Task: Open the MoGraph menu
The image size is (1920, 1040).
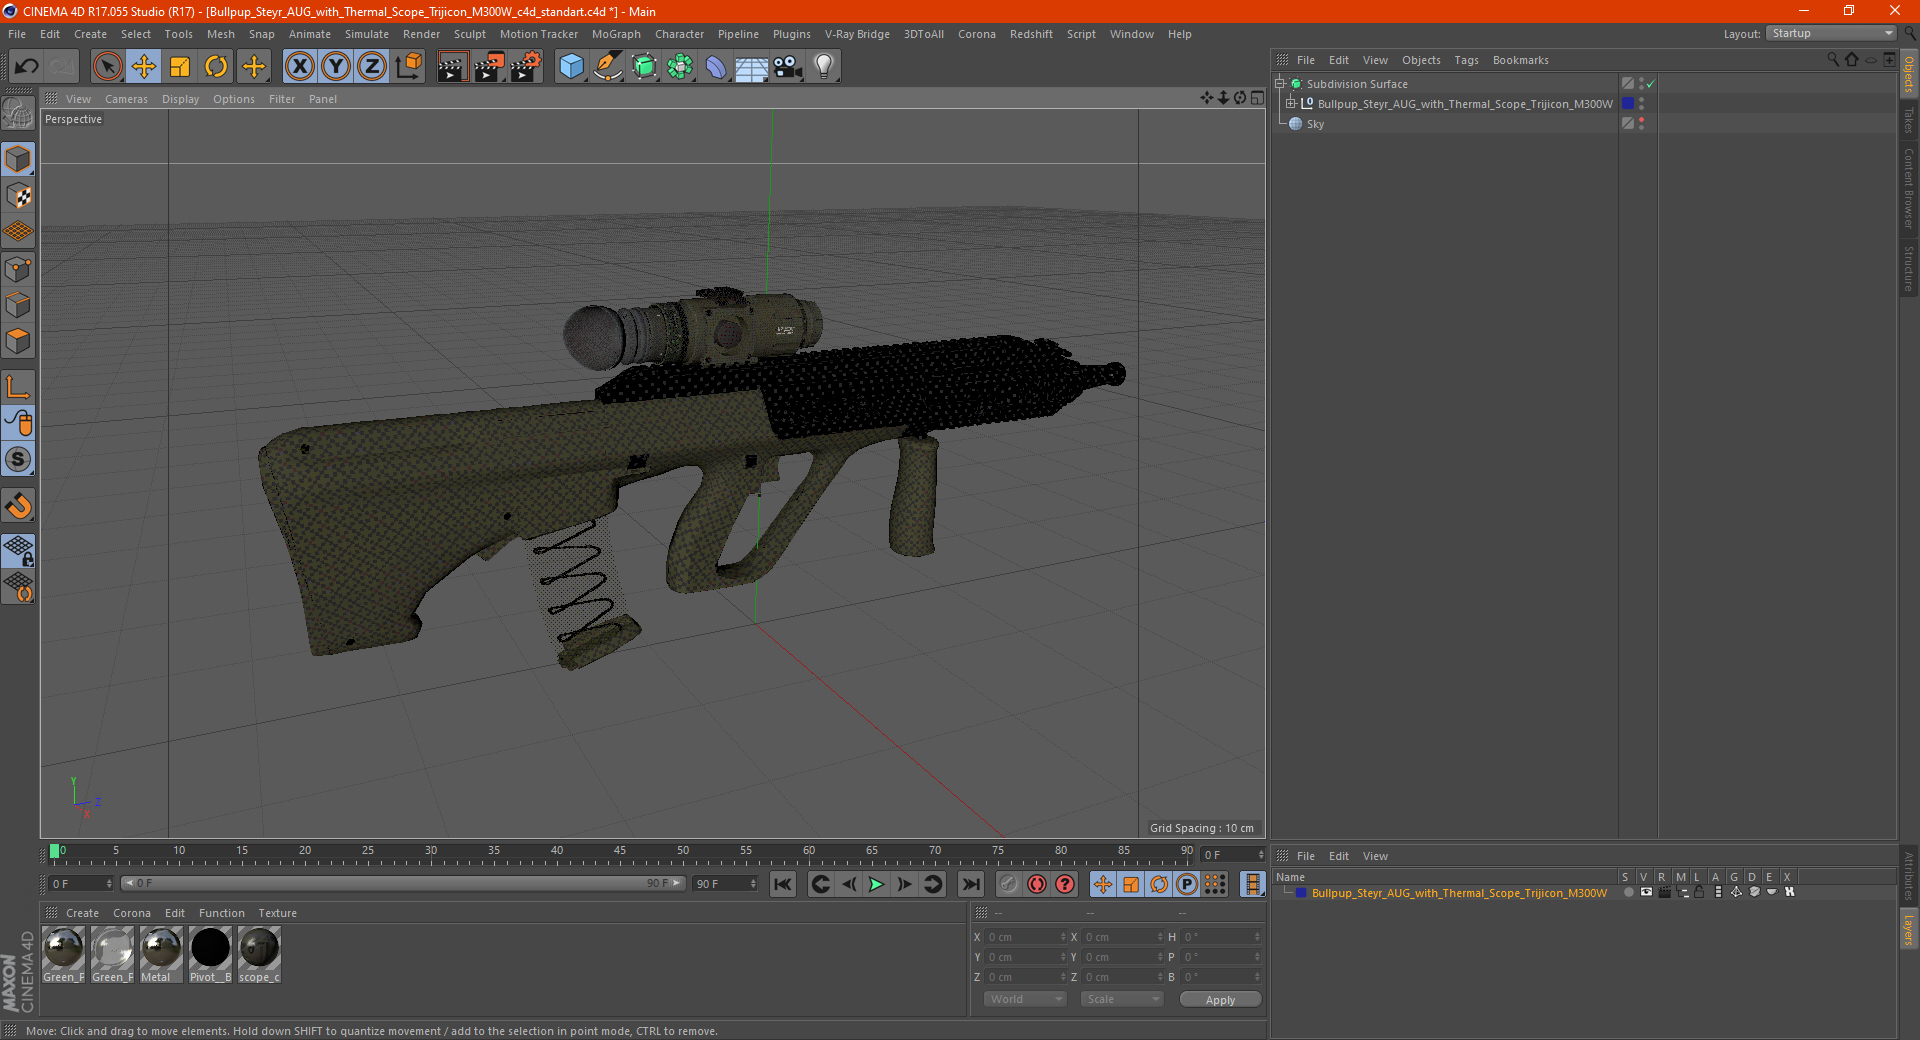Action: [x=616, y=34]
